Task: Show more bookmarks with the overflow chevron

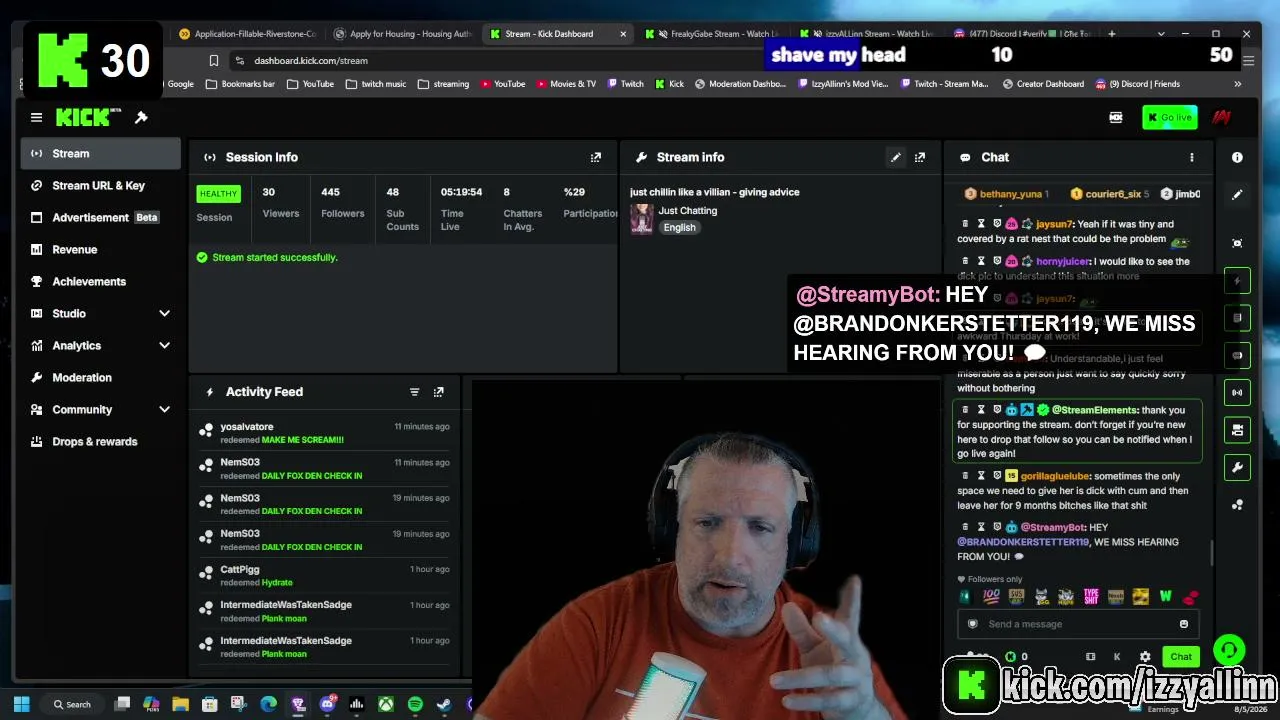Action: (x=1237, y=84)
